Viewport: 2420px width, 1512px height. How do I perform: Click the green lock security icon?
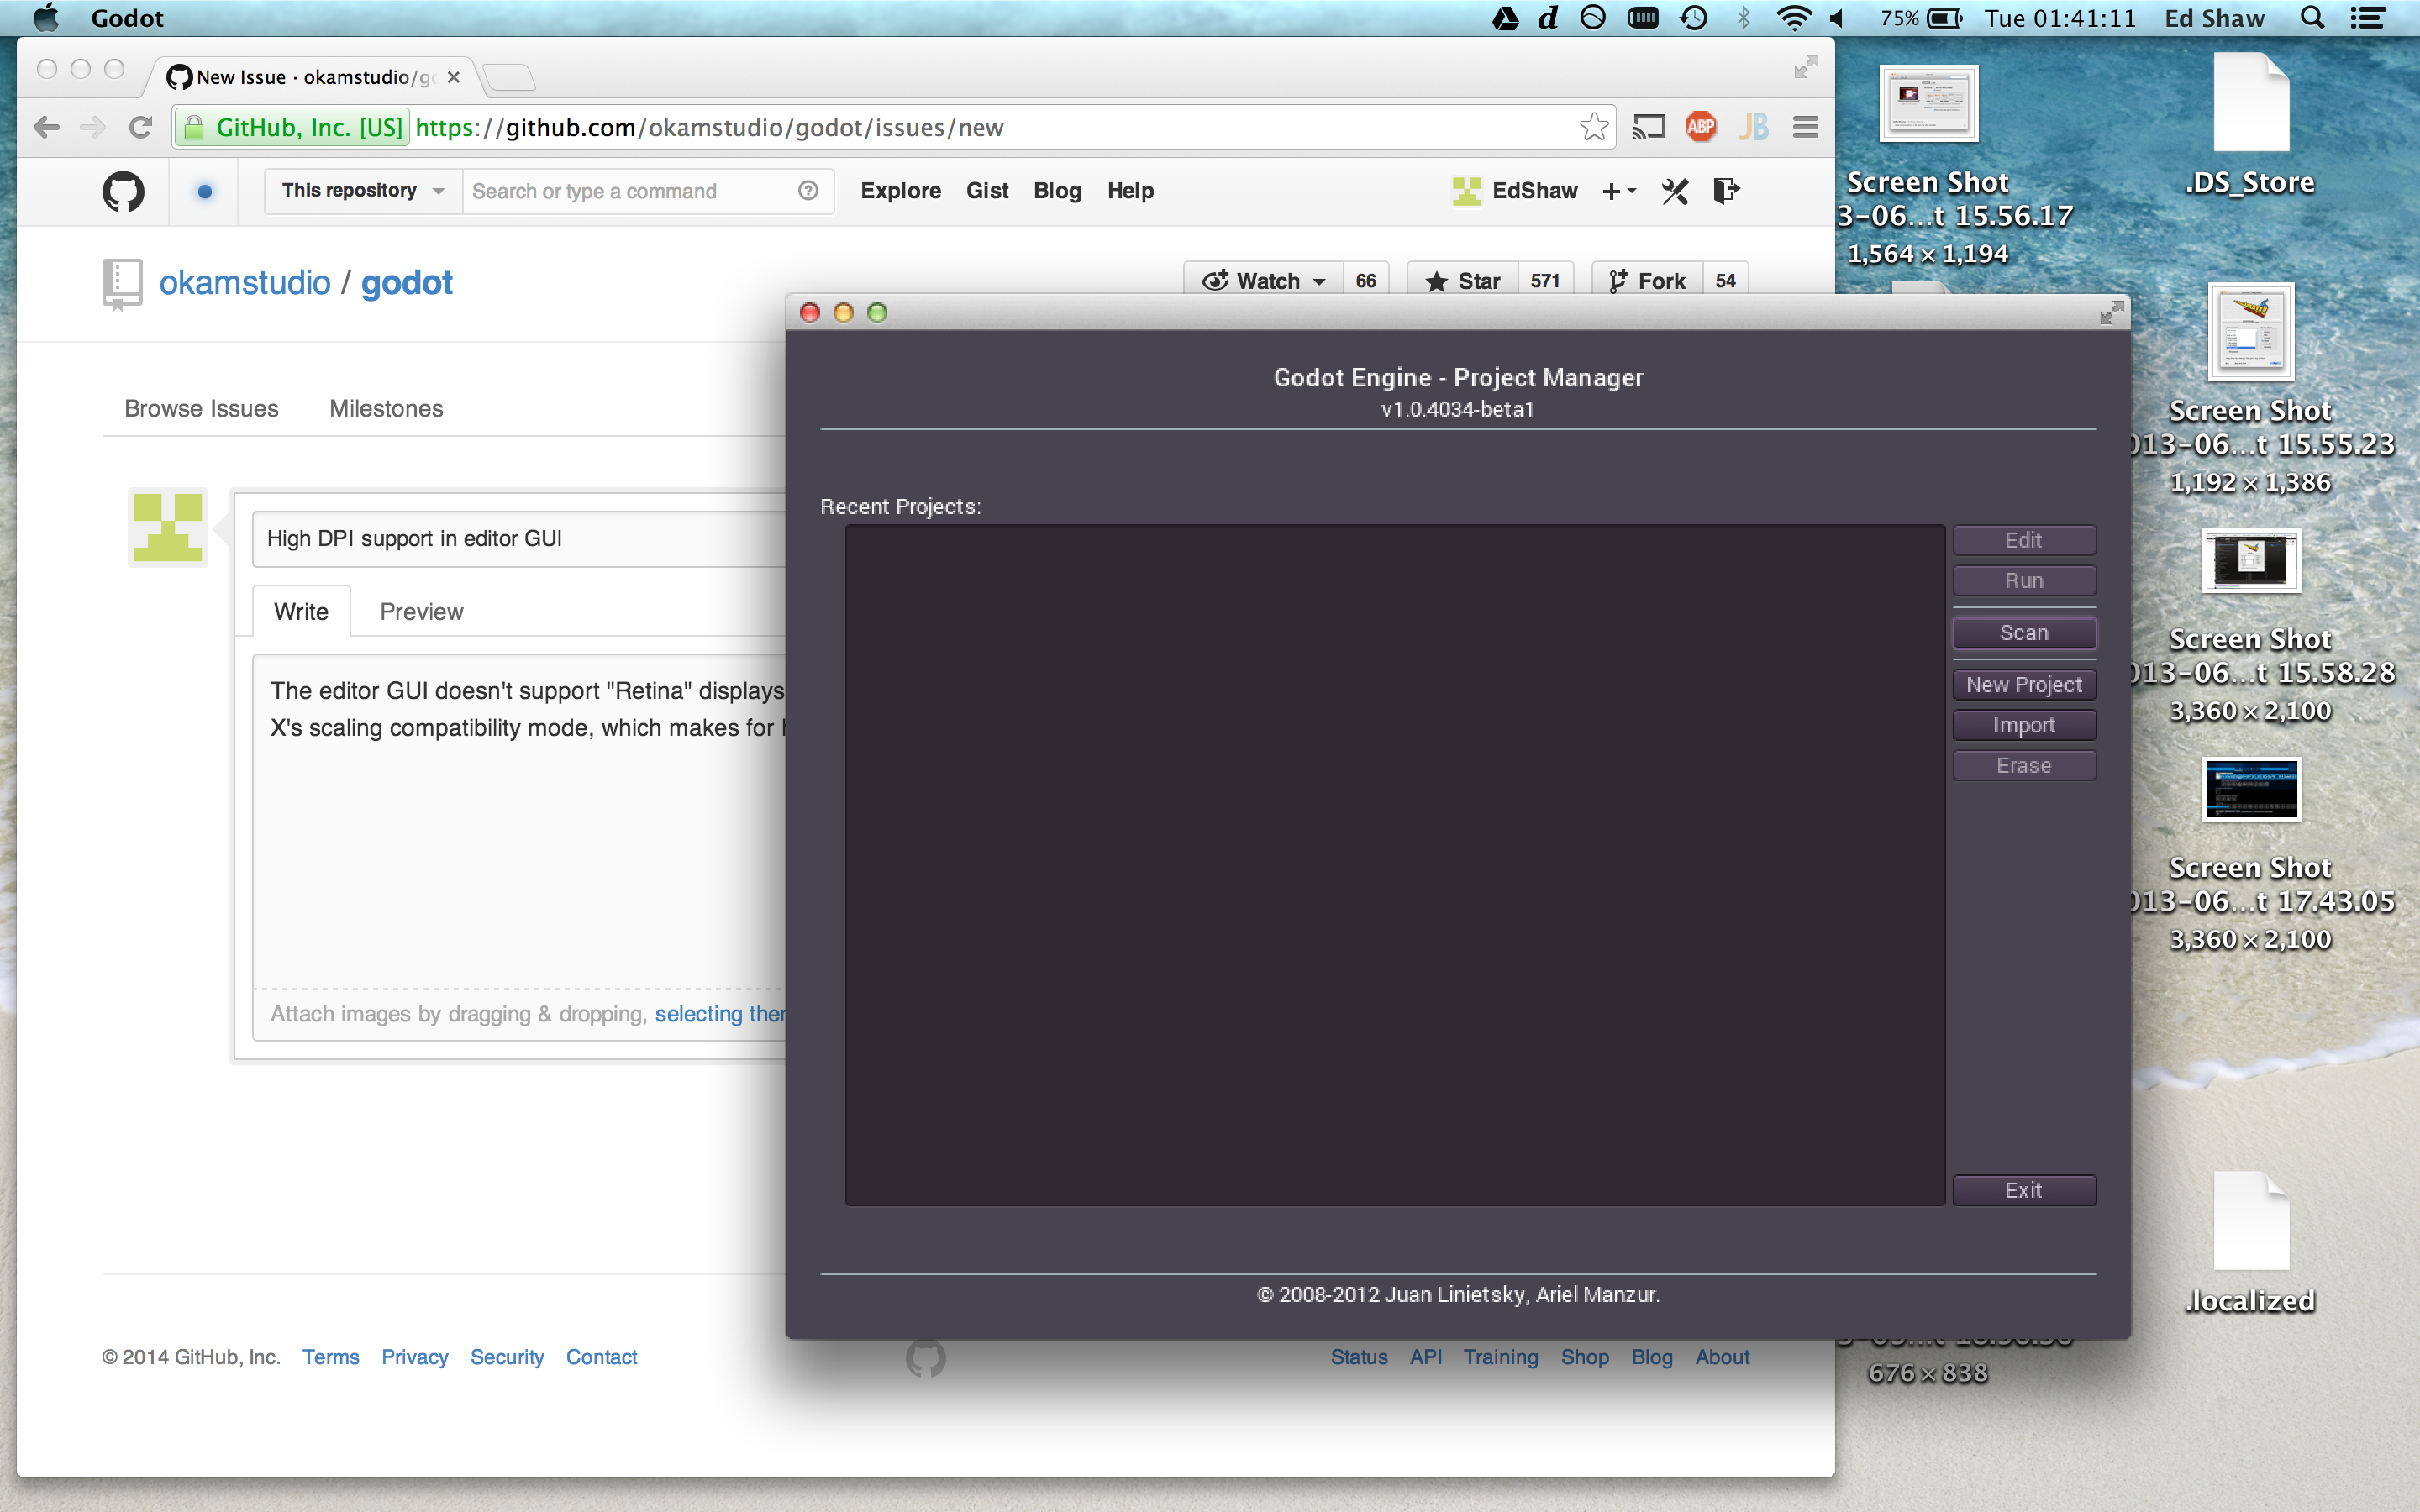pyautogui.click(x=194, y=128)
